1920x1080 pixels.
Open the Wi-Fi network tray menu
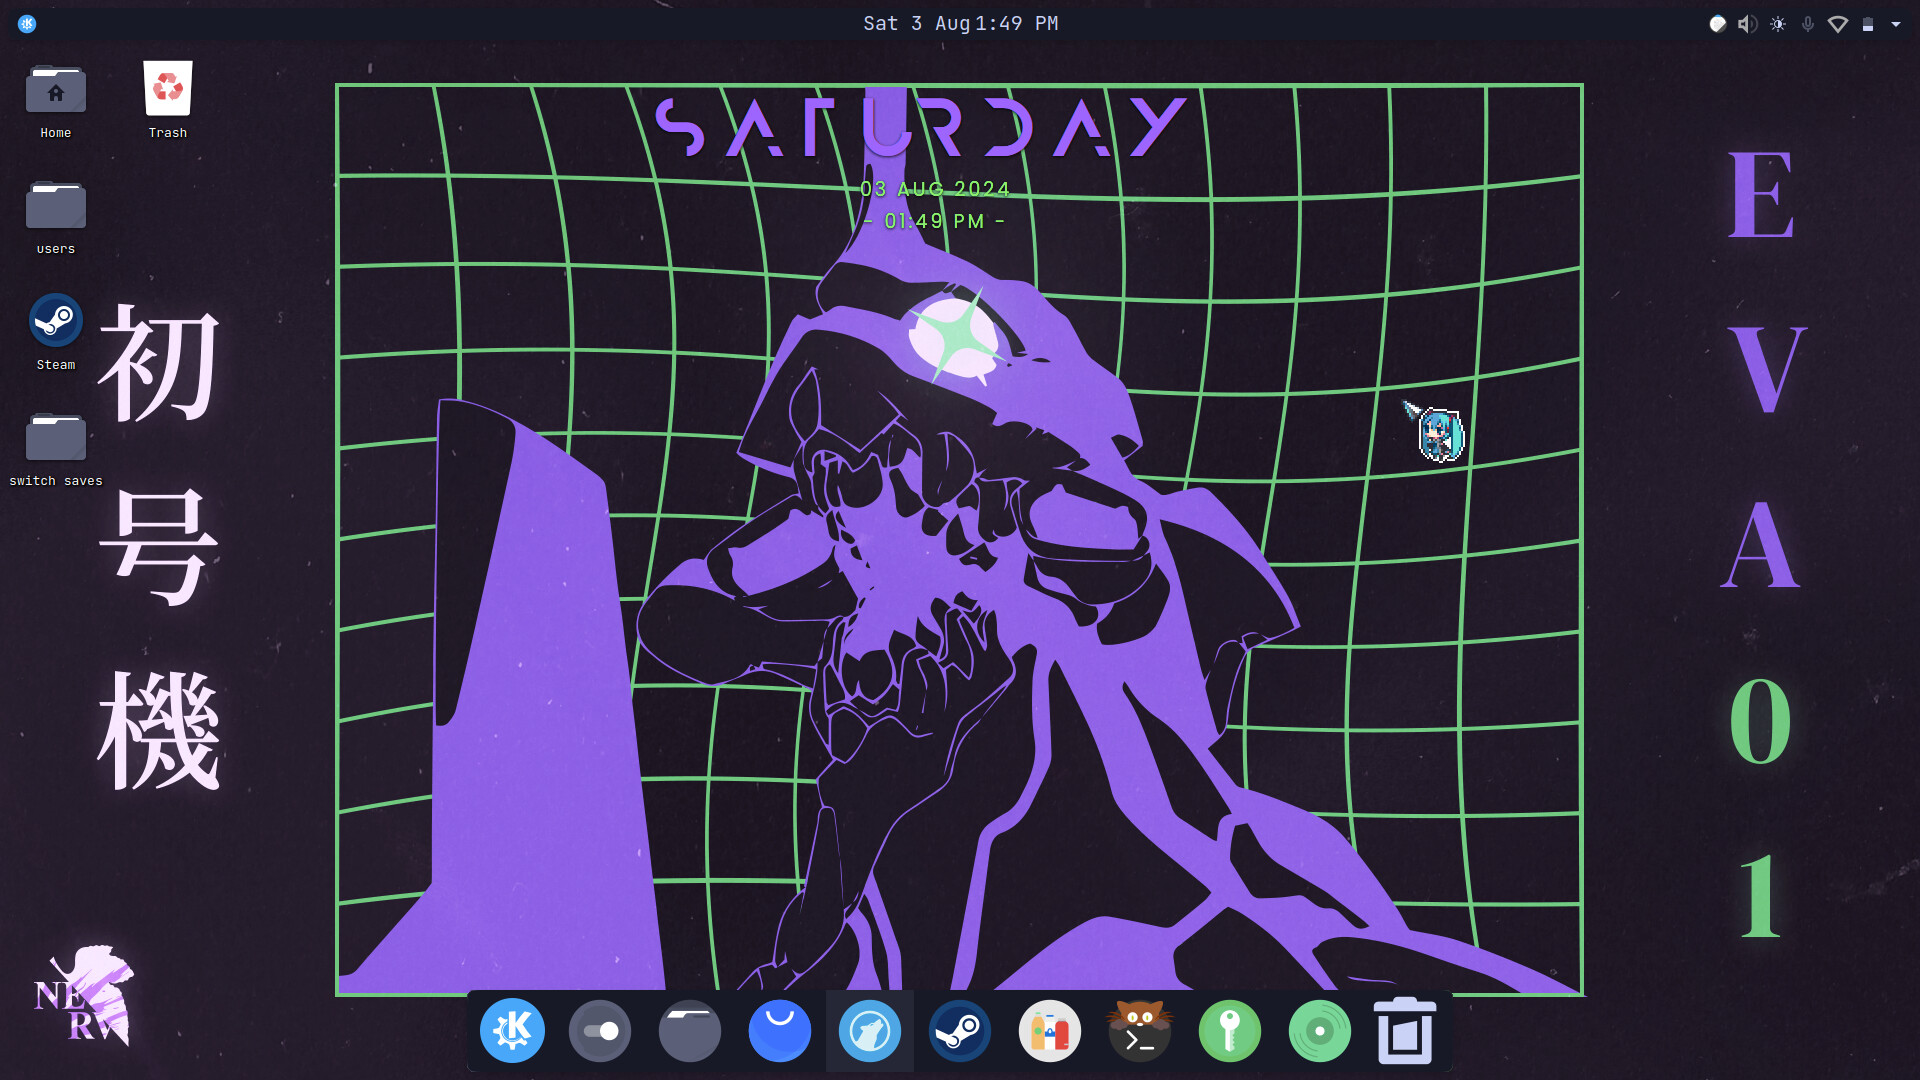[x=1838, y=24]
